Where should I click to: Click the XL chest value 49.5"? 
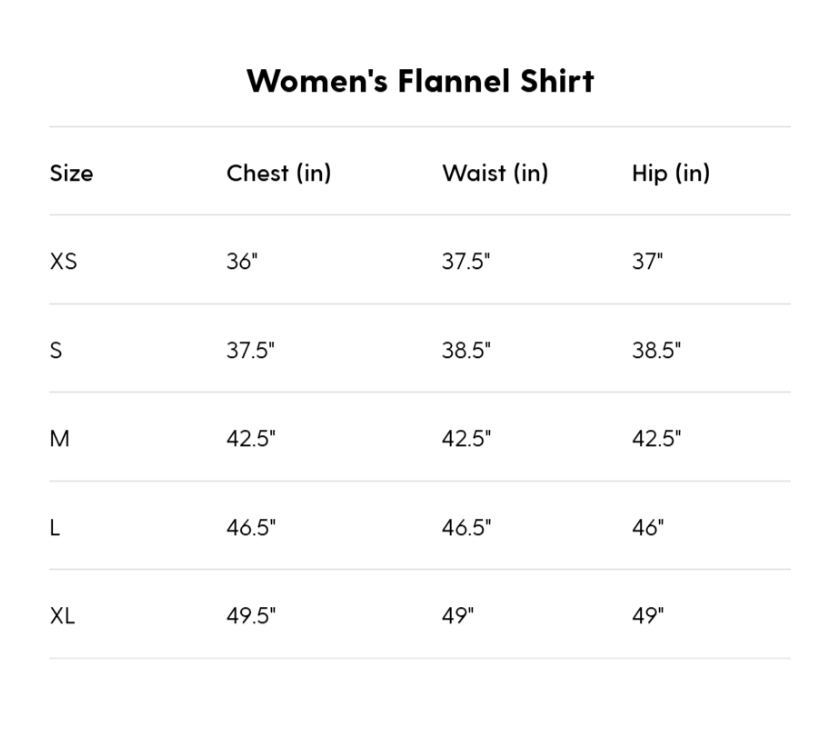[250, 616]
